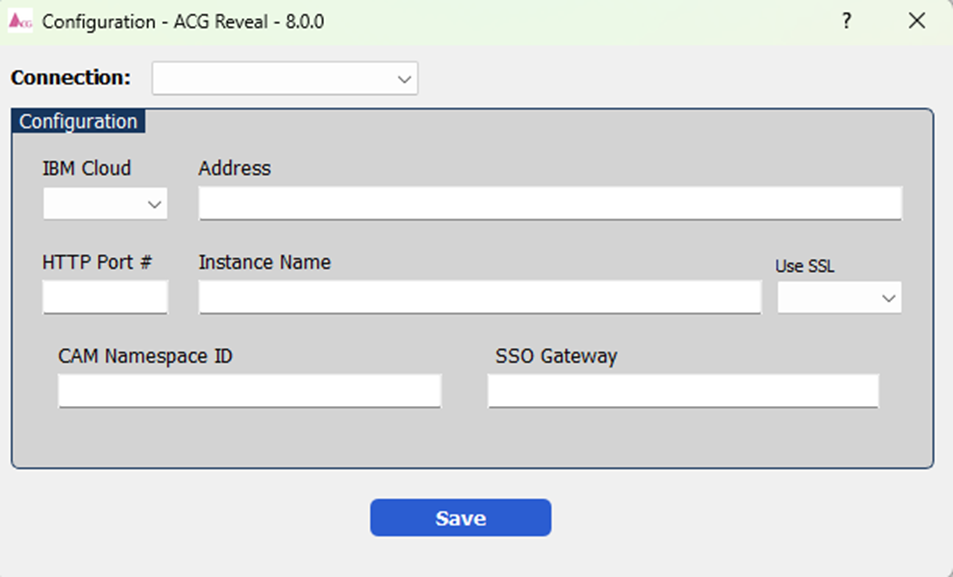Screen dimensions: 953x577
Task: Click the Use SSL label text
Action: tap(804, 266)
